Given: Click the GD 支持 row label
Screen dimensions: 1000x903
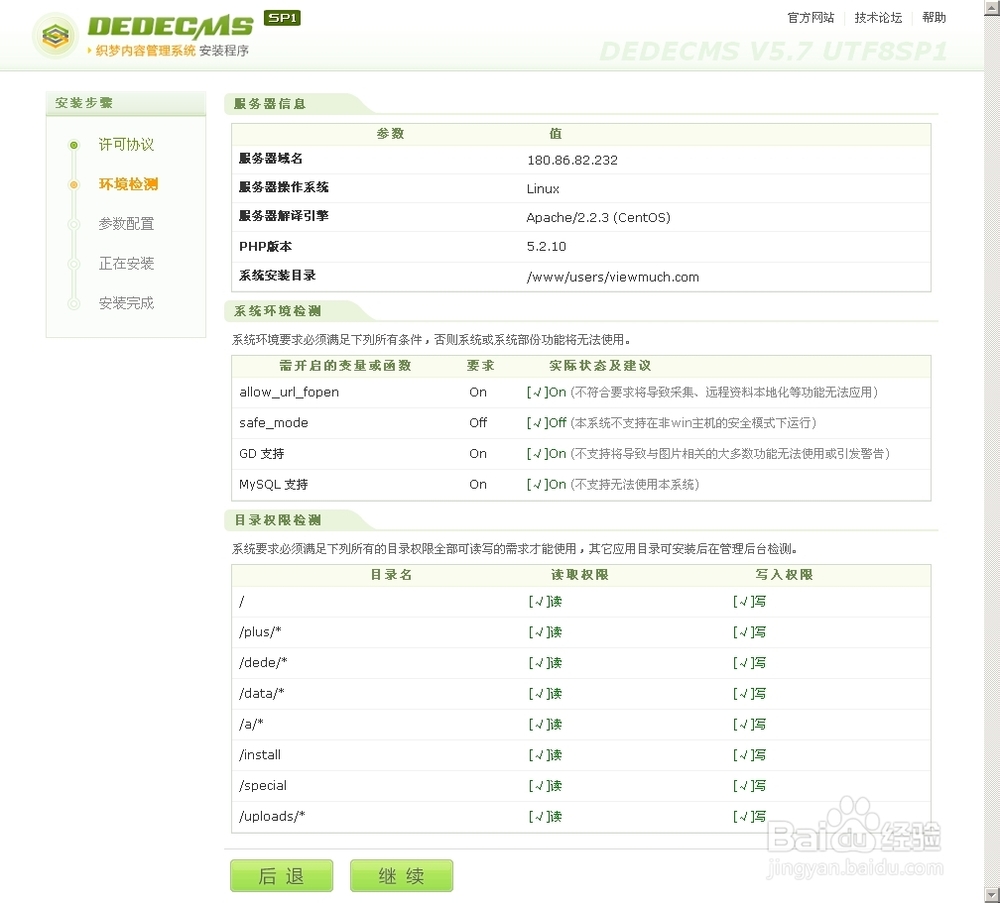Looking at the screenshot, I should [261, 453].
